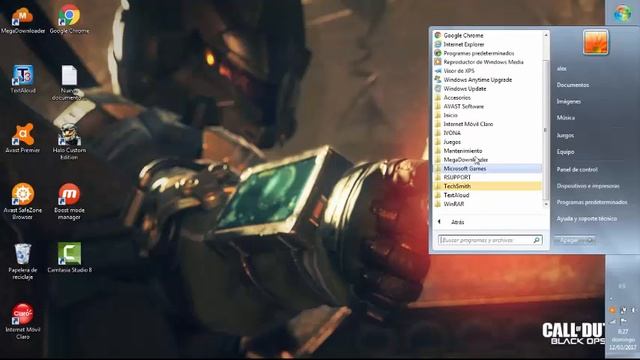Click the Buscar programas y archivos search box
640x360 pixels.
490,240
